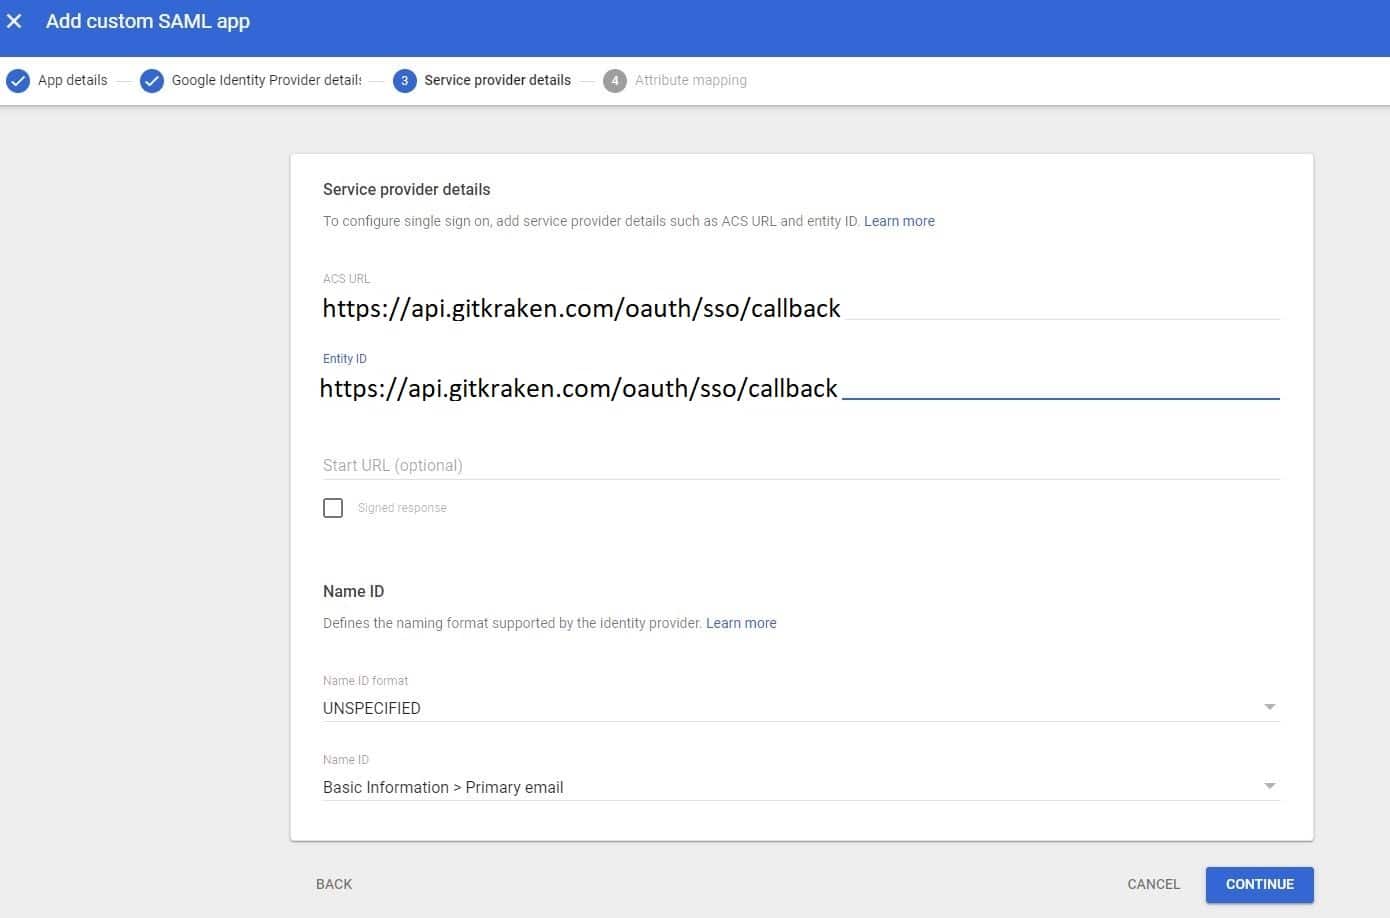Focus the Entity ID input field
Image resolution: width=1390 pixels, height=918 pixels.
pyautogui.click(x=801, y=387)
